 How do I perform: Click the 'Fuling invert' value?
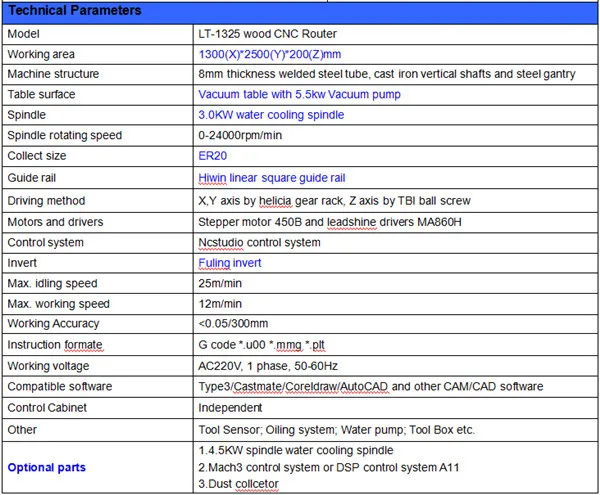[x=230, y=263]
